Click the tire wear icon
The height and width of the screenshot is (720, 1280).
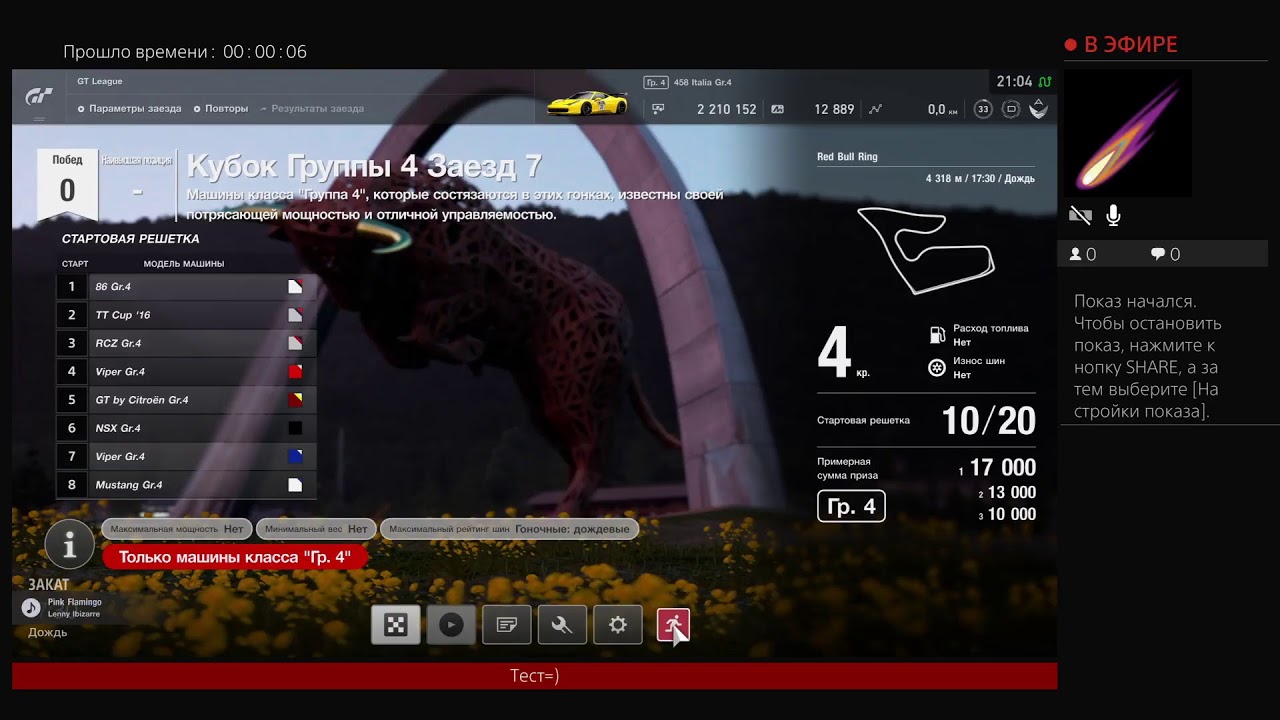[x=937, y=368]
